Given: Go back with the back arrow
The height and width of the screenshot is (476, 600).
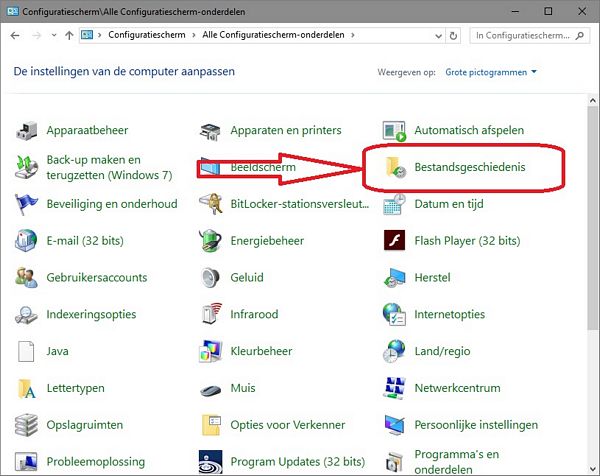Looking at the screenshot, I should (x=15, y=35).
